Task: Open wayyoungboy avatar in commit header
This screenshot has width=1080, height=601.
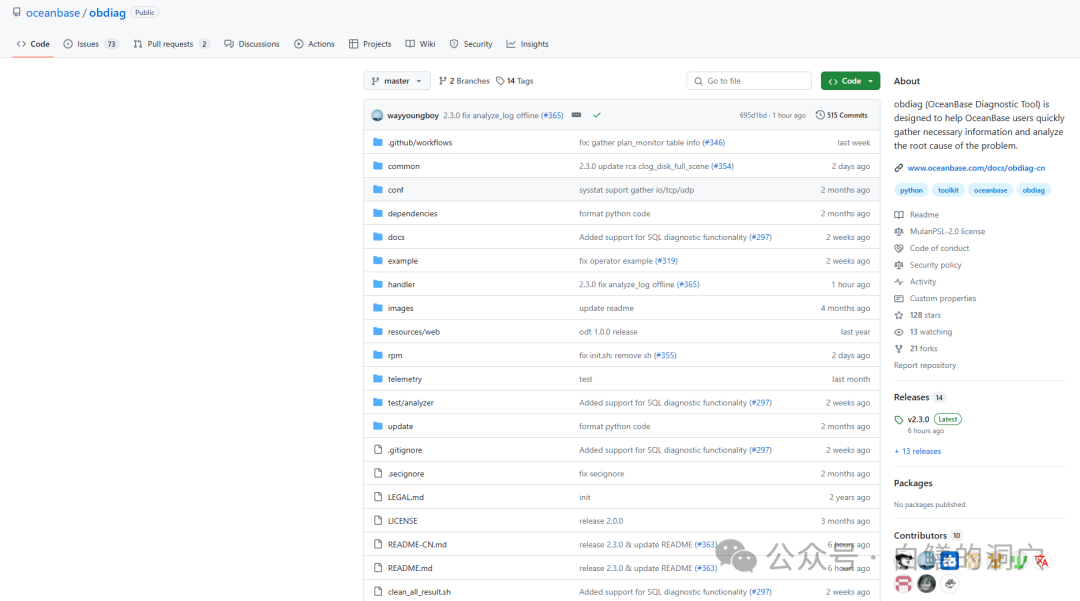Action: [x=377, y=116]
